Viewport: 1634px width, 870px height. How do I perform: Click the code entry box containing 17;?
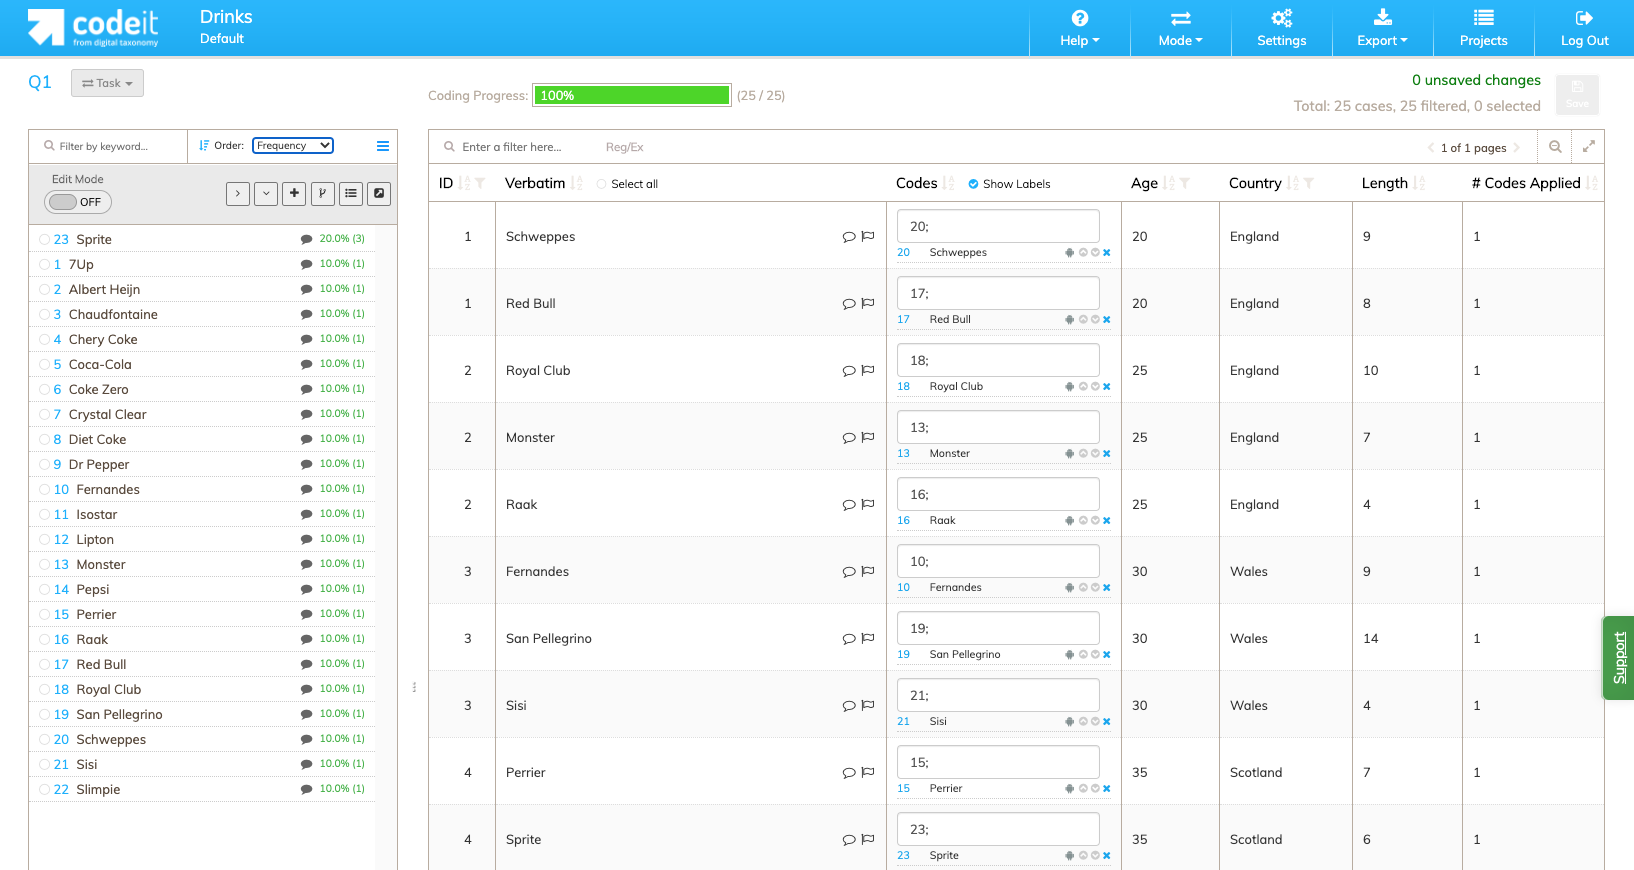[x=998, y=293]
